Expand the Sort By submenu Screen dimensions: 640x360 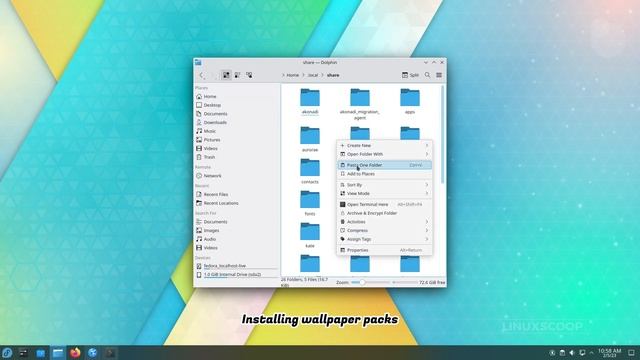pos(384,185)
